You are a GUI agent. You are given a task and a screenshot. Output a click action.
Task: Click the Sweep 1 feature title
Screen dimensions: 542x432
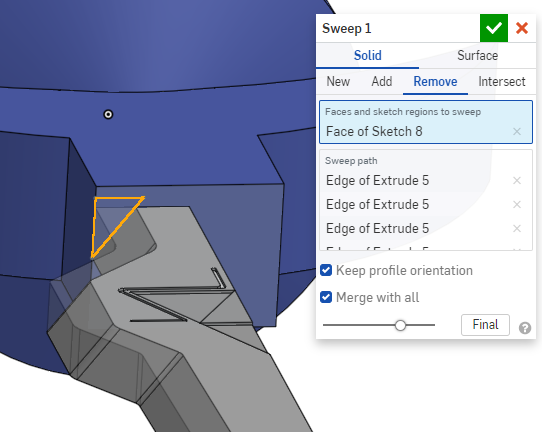pos(347,28)
